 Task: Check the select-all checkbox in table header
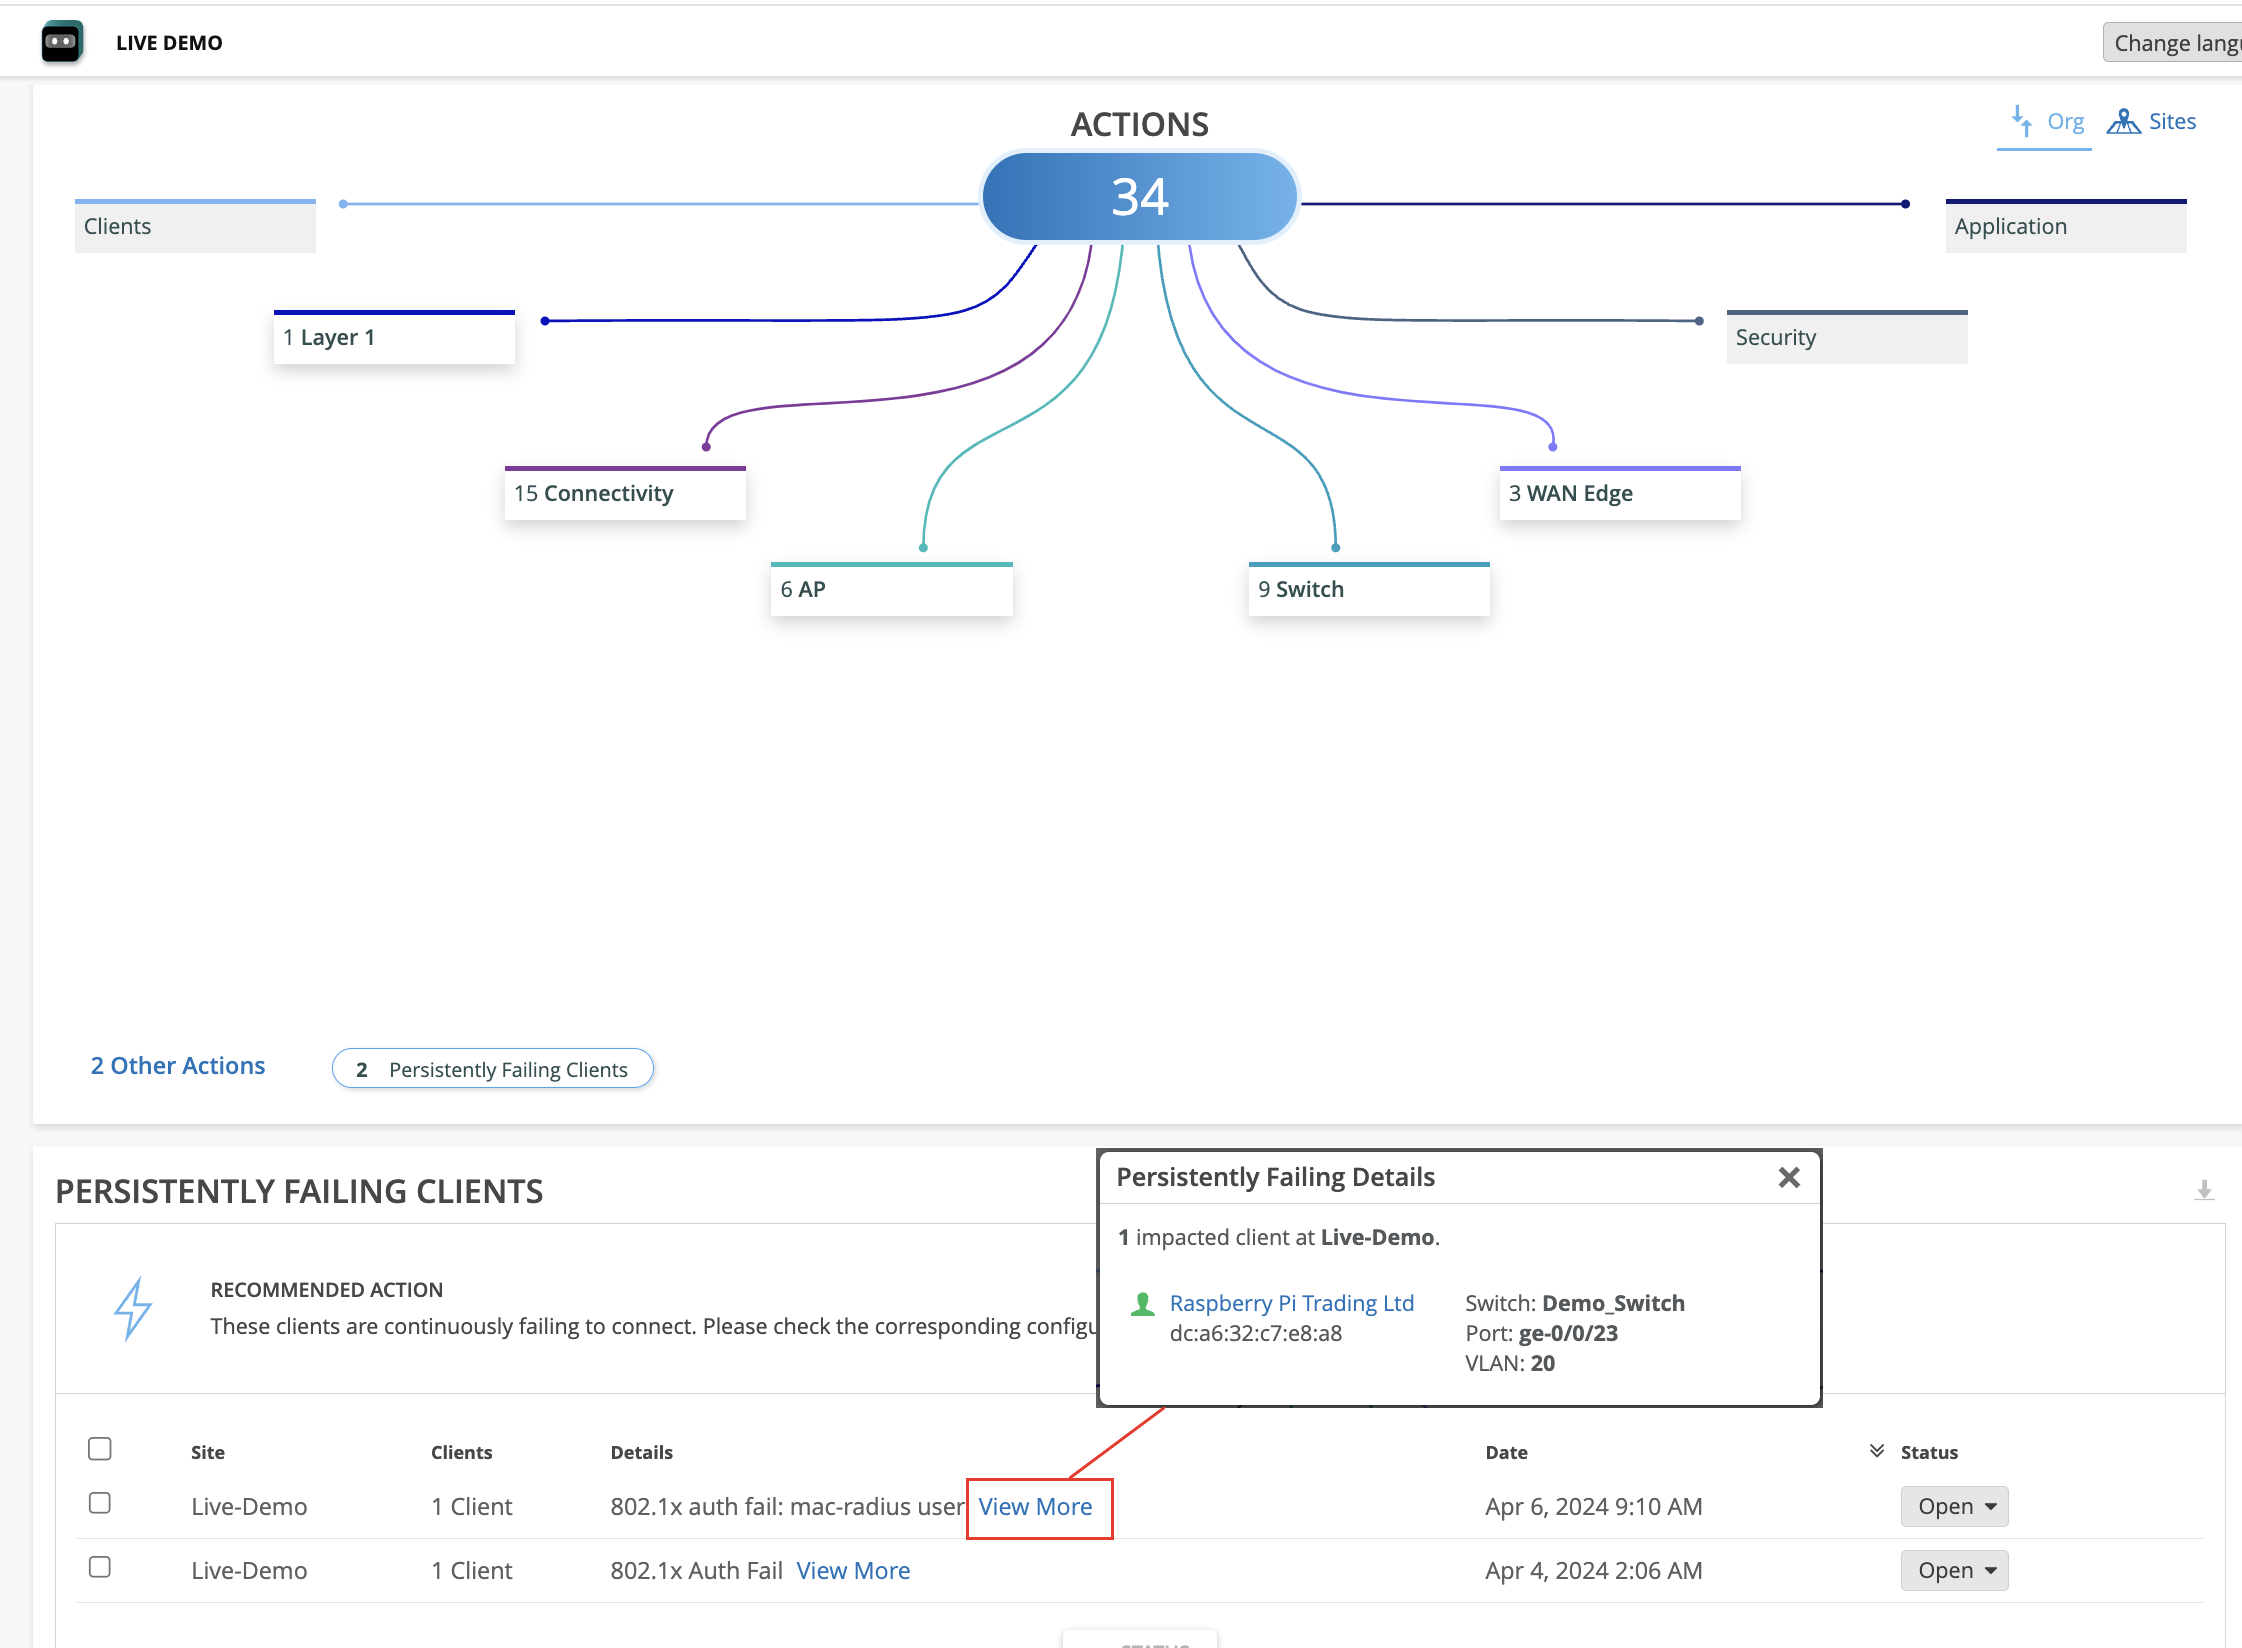click(99, 1449)
